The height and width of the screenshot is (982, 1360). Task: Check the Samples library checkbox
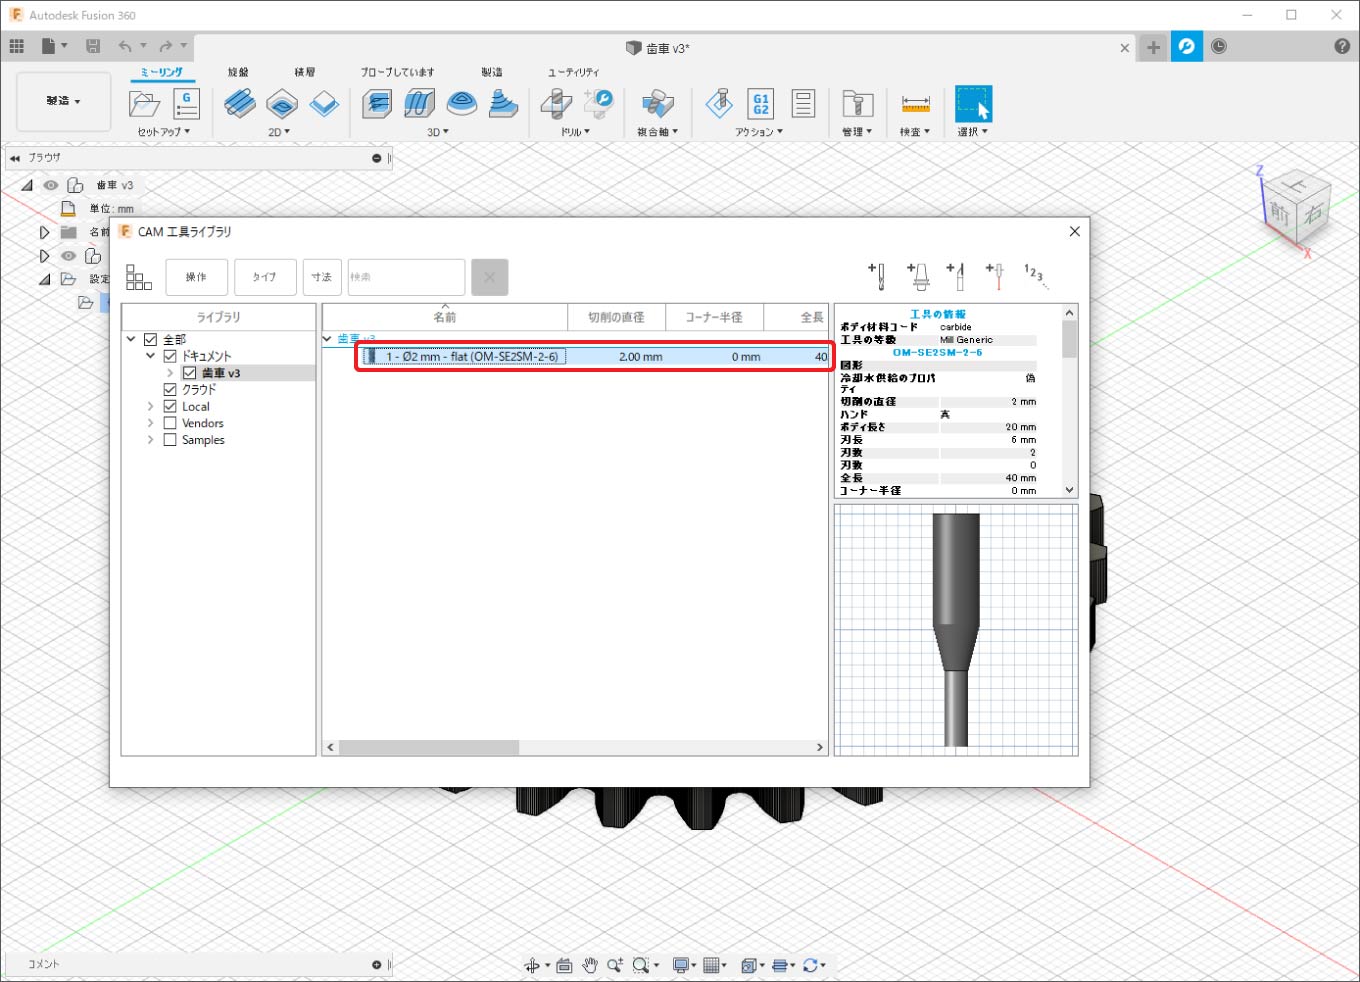pyautogui.click(x=170, y=440)
